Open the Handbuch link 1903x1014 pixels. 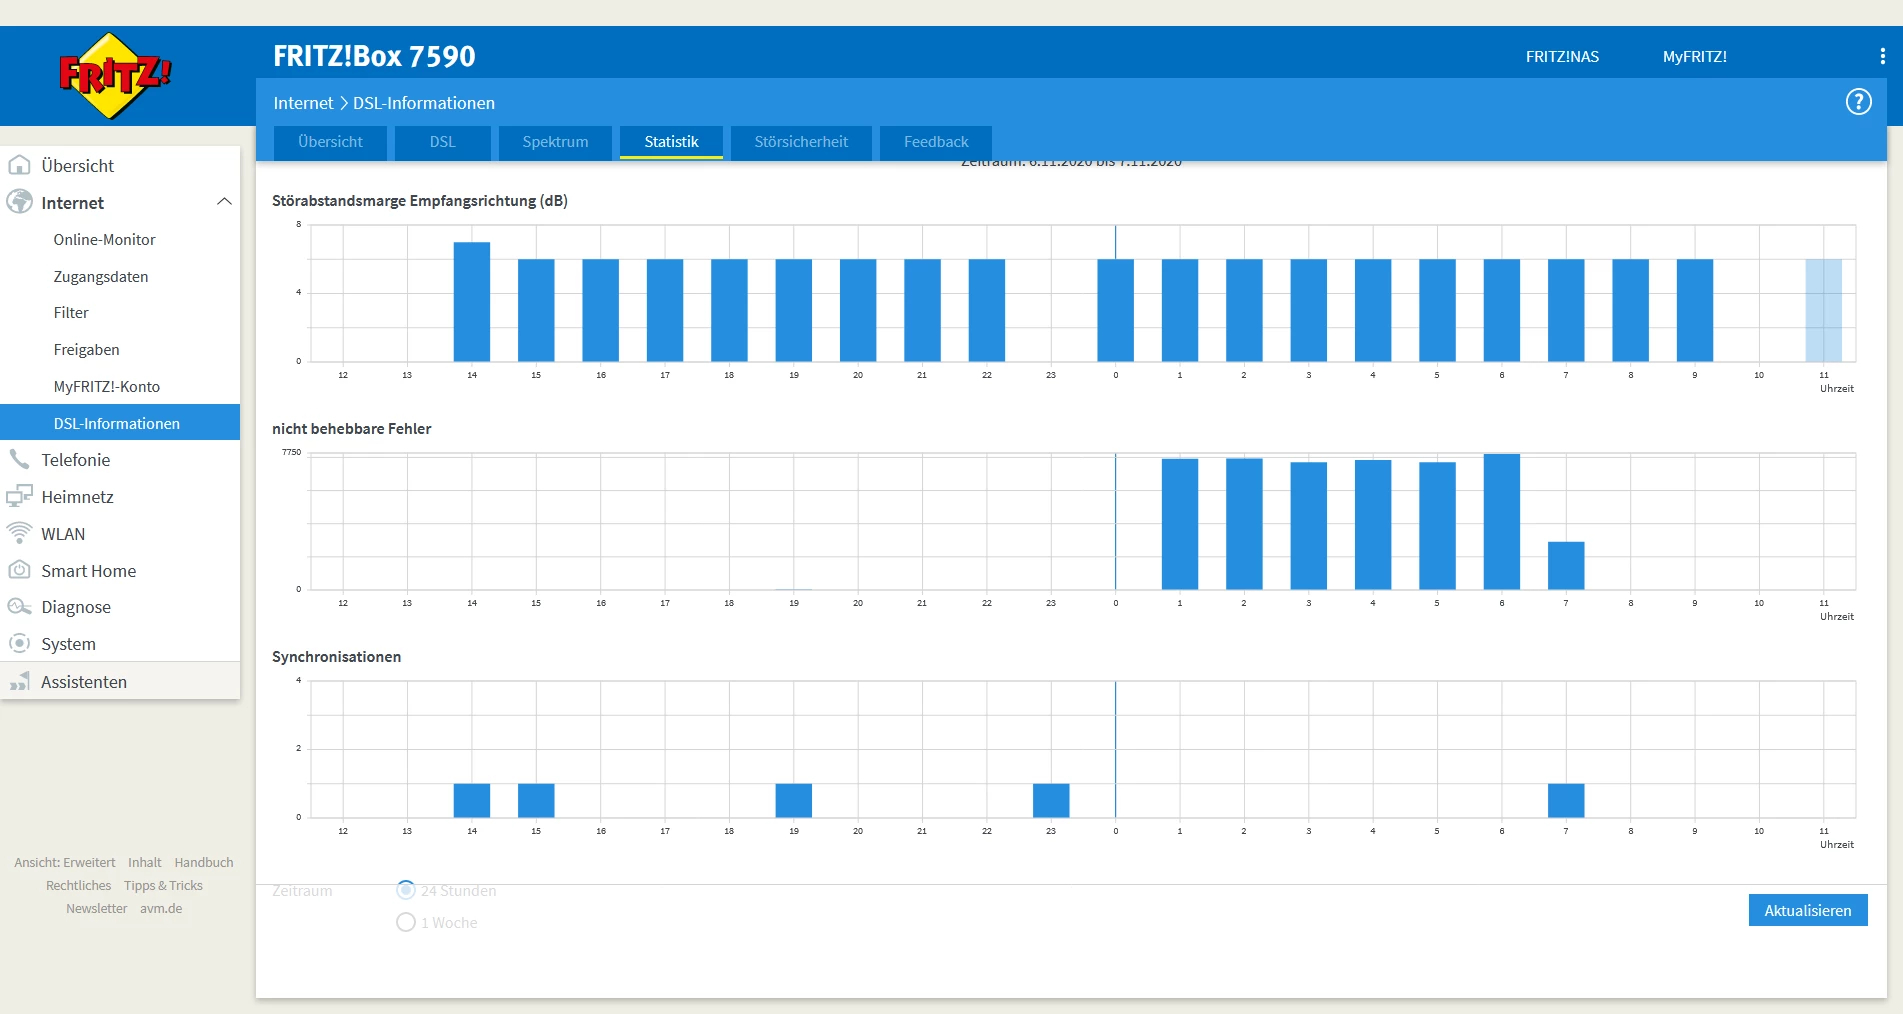pos(204,862)
